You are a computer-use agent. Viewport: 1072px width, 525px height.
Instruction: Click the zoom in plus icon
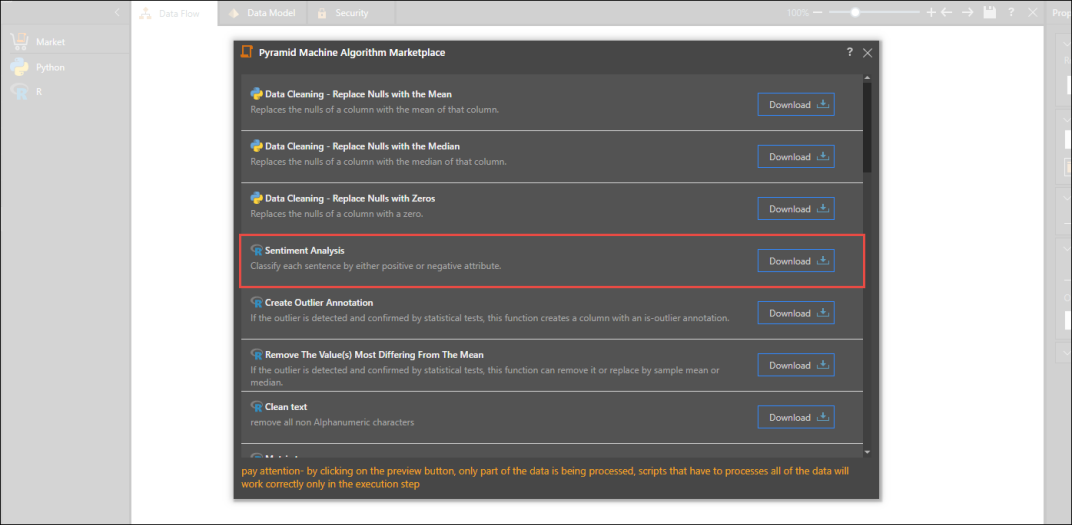pyautogui.click(x=931, y=13)
